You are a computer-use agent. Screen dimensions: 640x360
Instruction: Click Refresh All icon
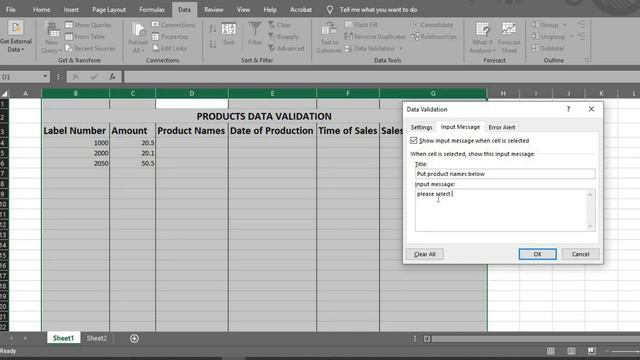point(138,30)
